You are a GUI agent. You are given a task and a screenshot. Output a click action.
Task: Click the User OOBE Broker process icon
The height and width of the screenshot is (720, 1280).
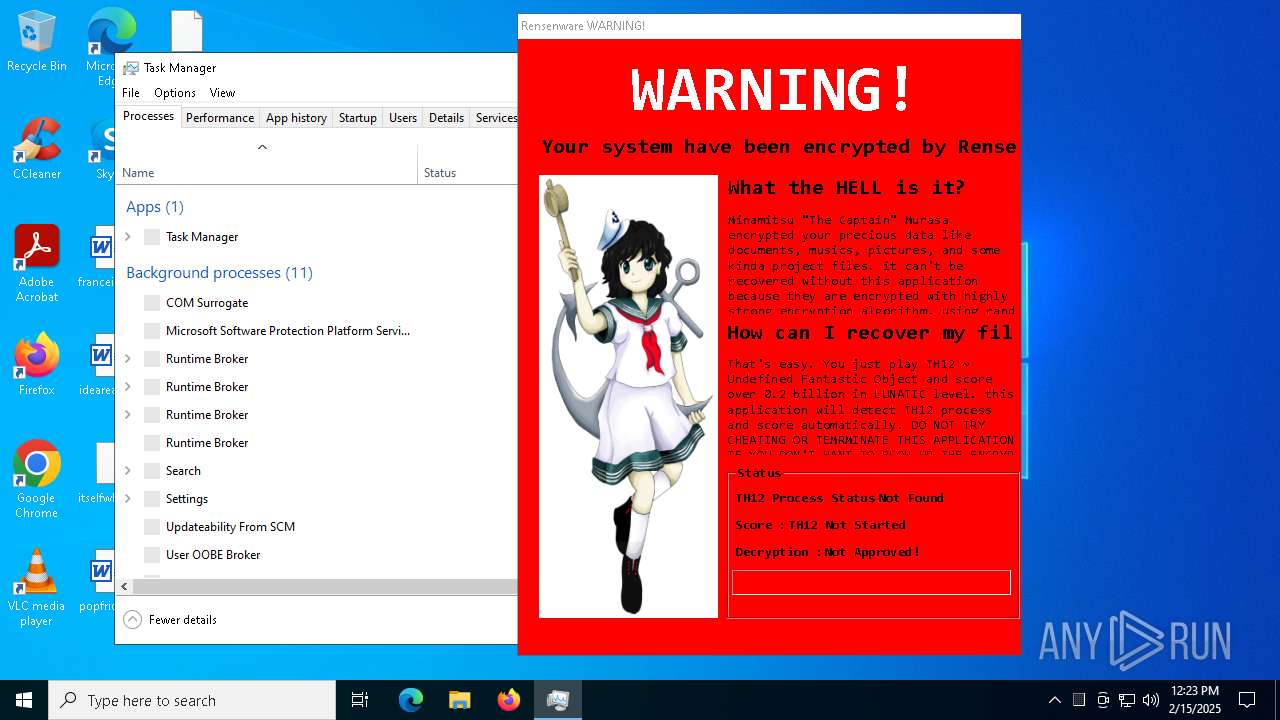[x=152, y=555]
